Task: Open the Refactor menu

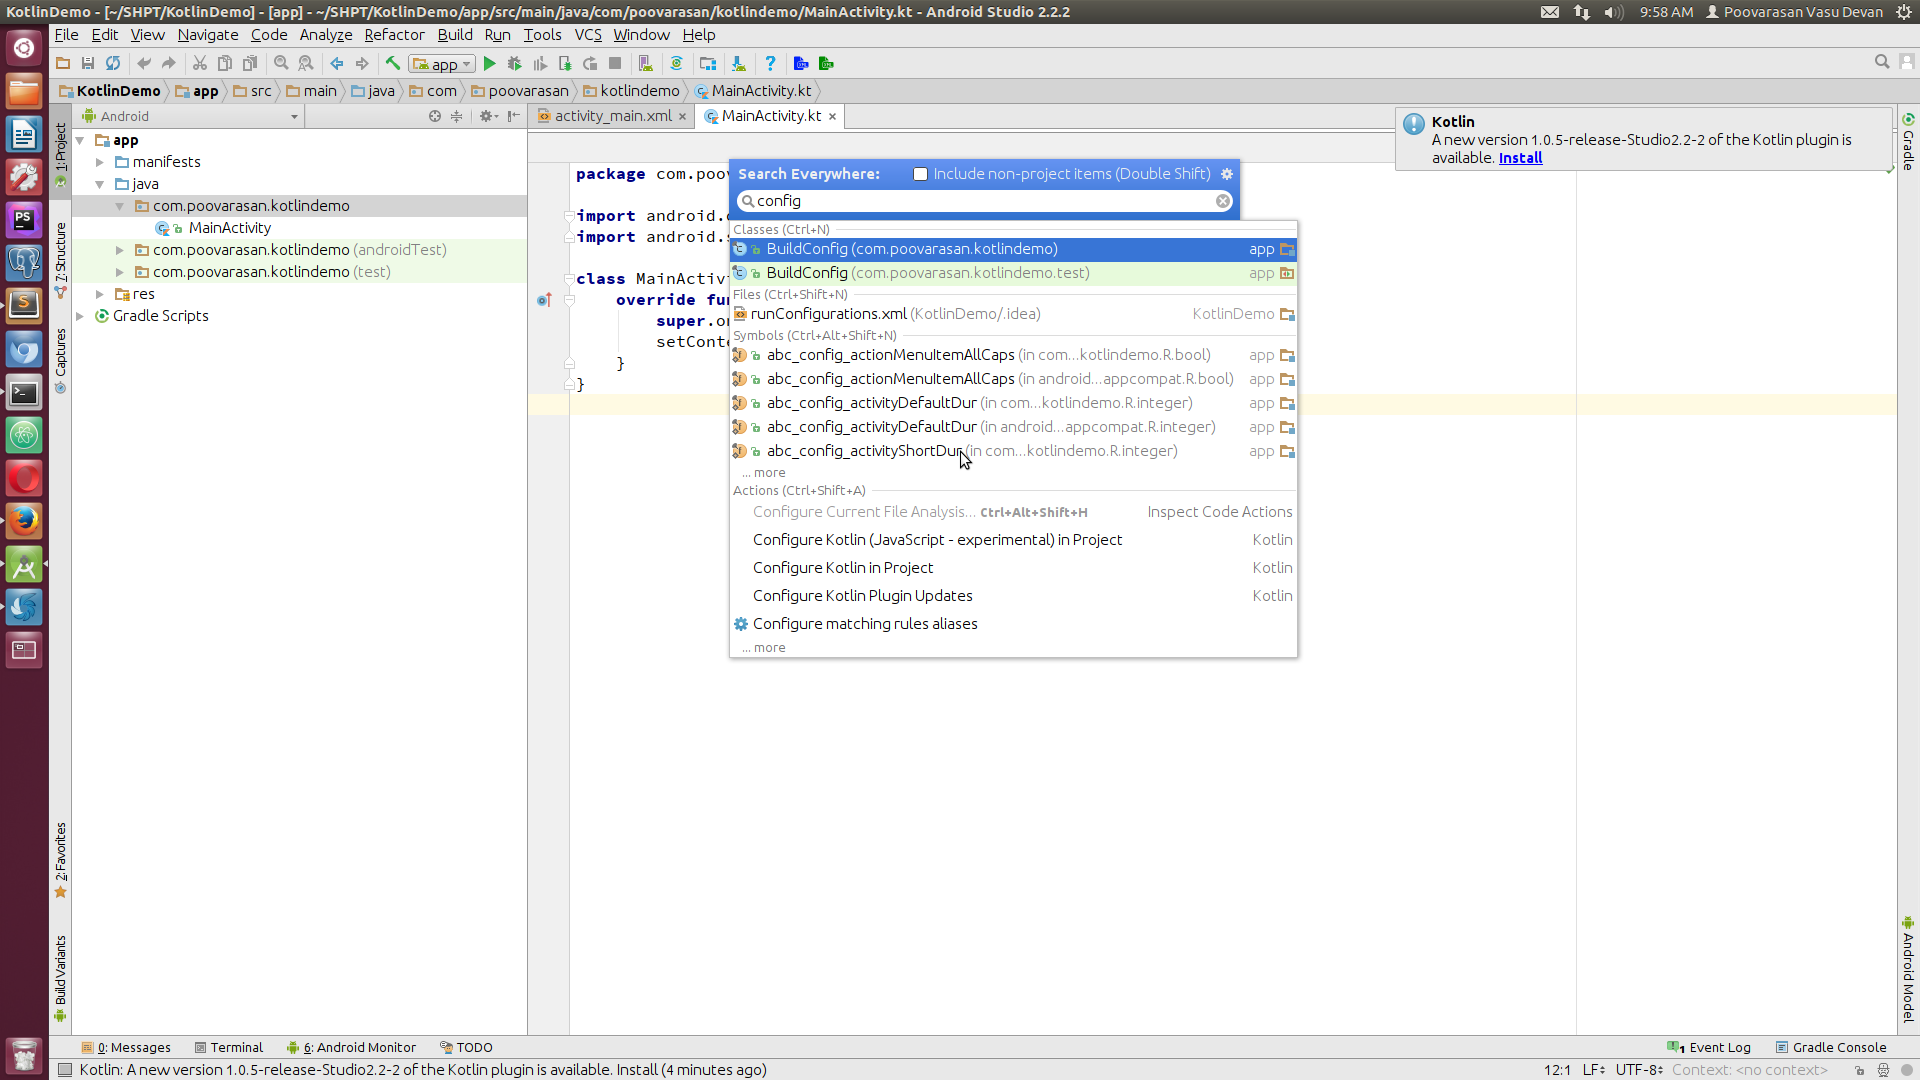Action: point(393,34)
